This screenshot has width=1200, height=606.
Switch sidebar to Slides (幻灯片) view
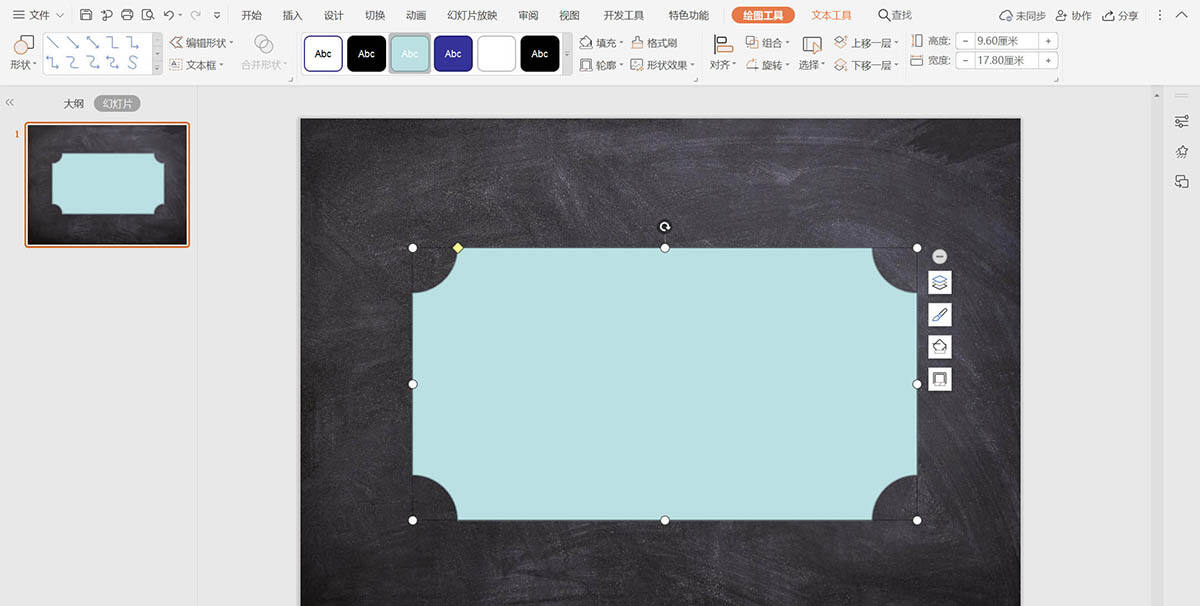[x=117, y=104]
